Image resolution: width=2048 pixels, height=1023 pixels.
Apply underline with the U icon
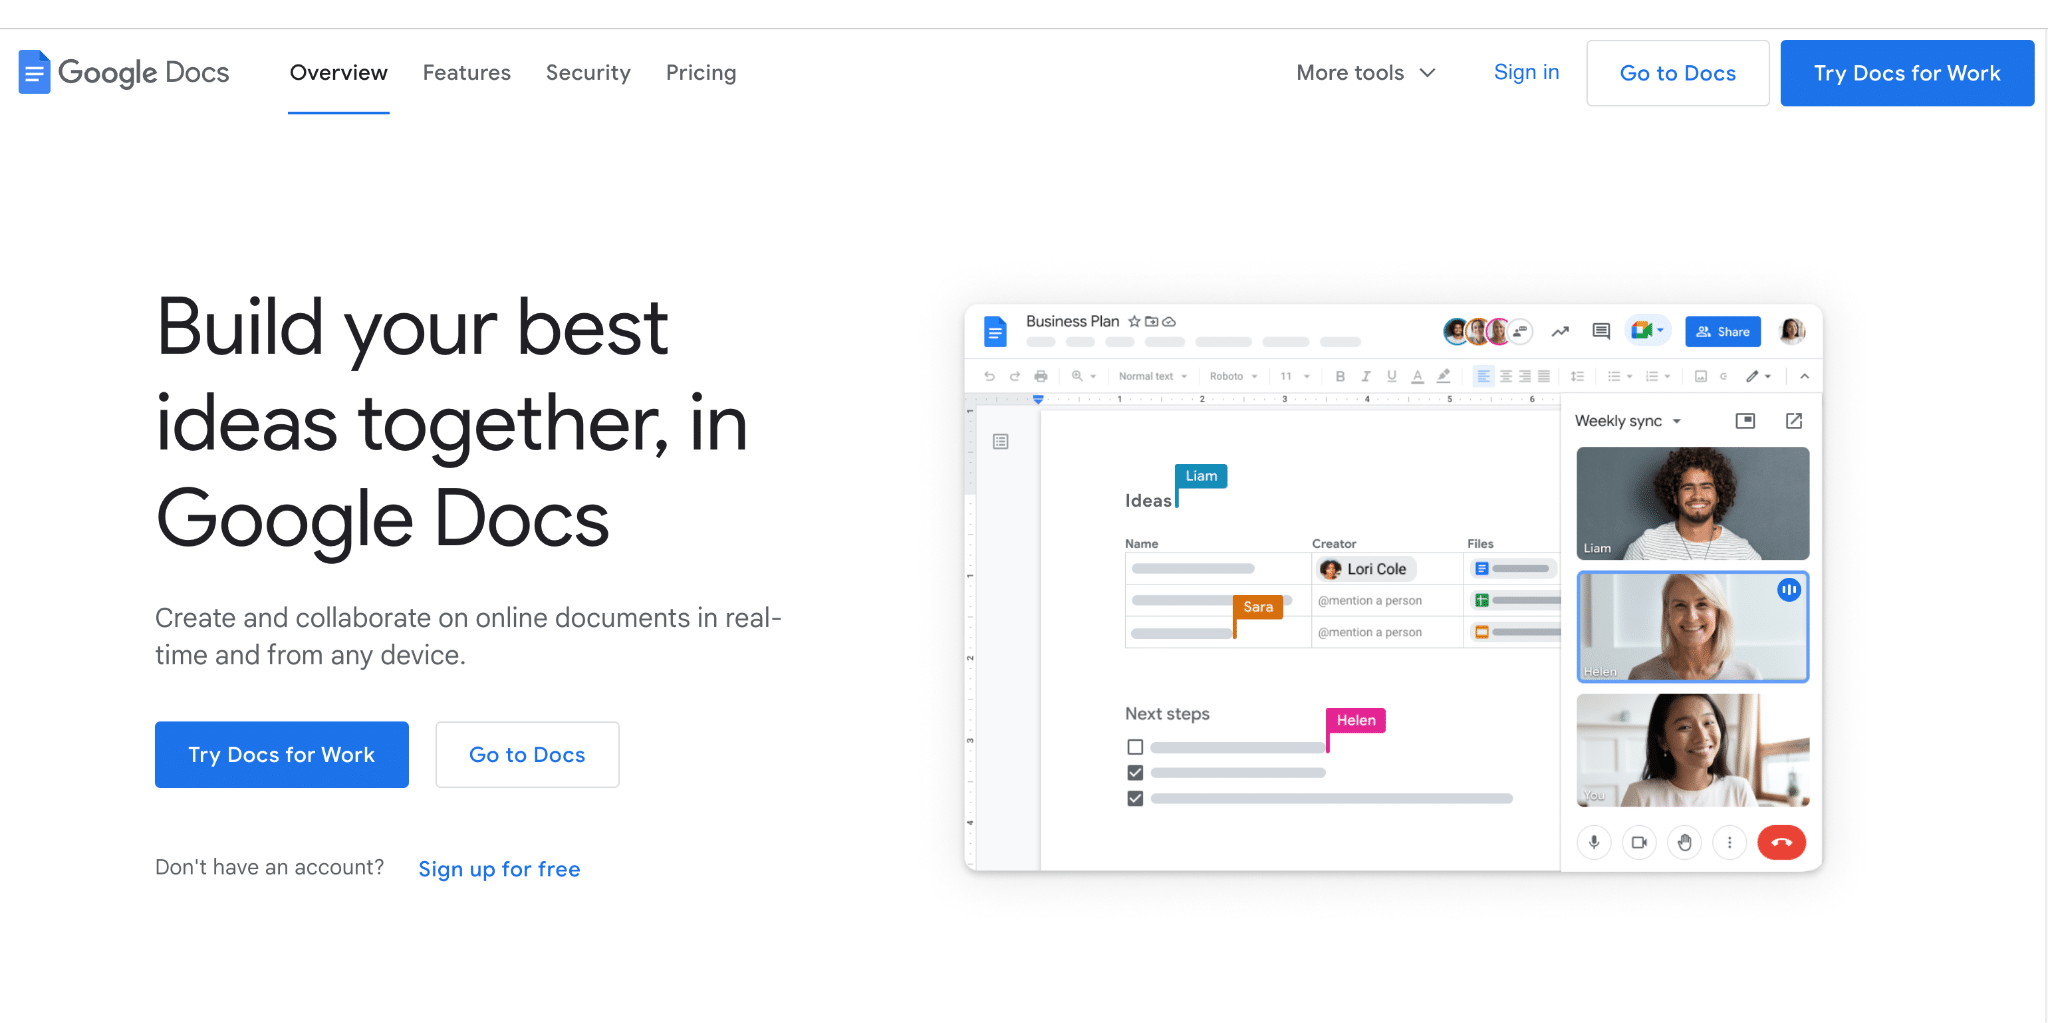pos(1391,376)
